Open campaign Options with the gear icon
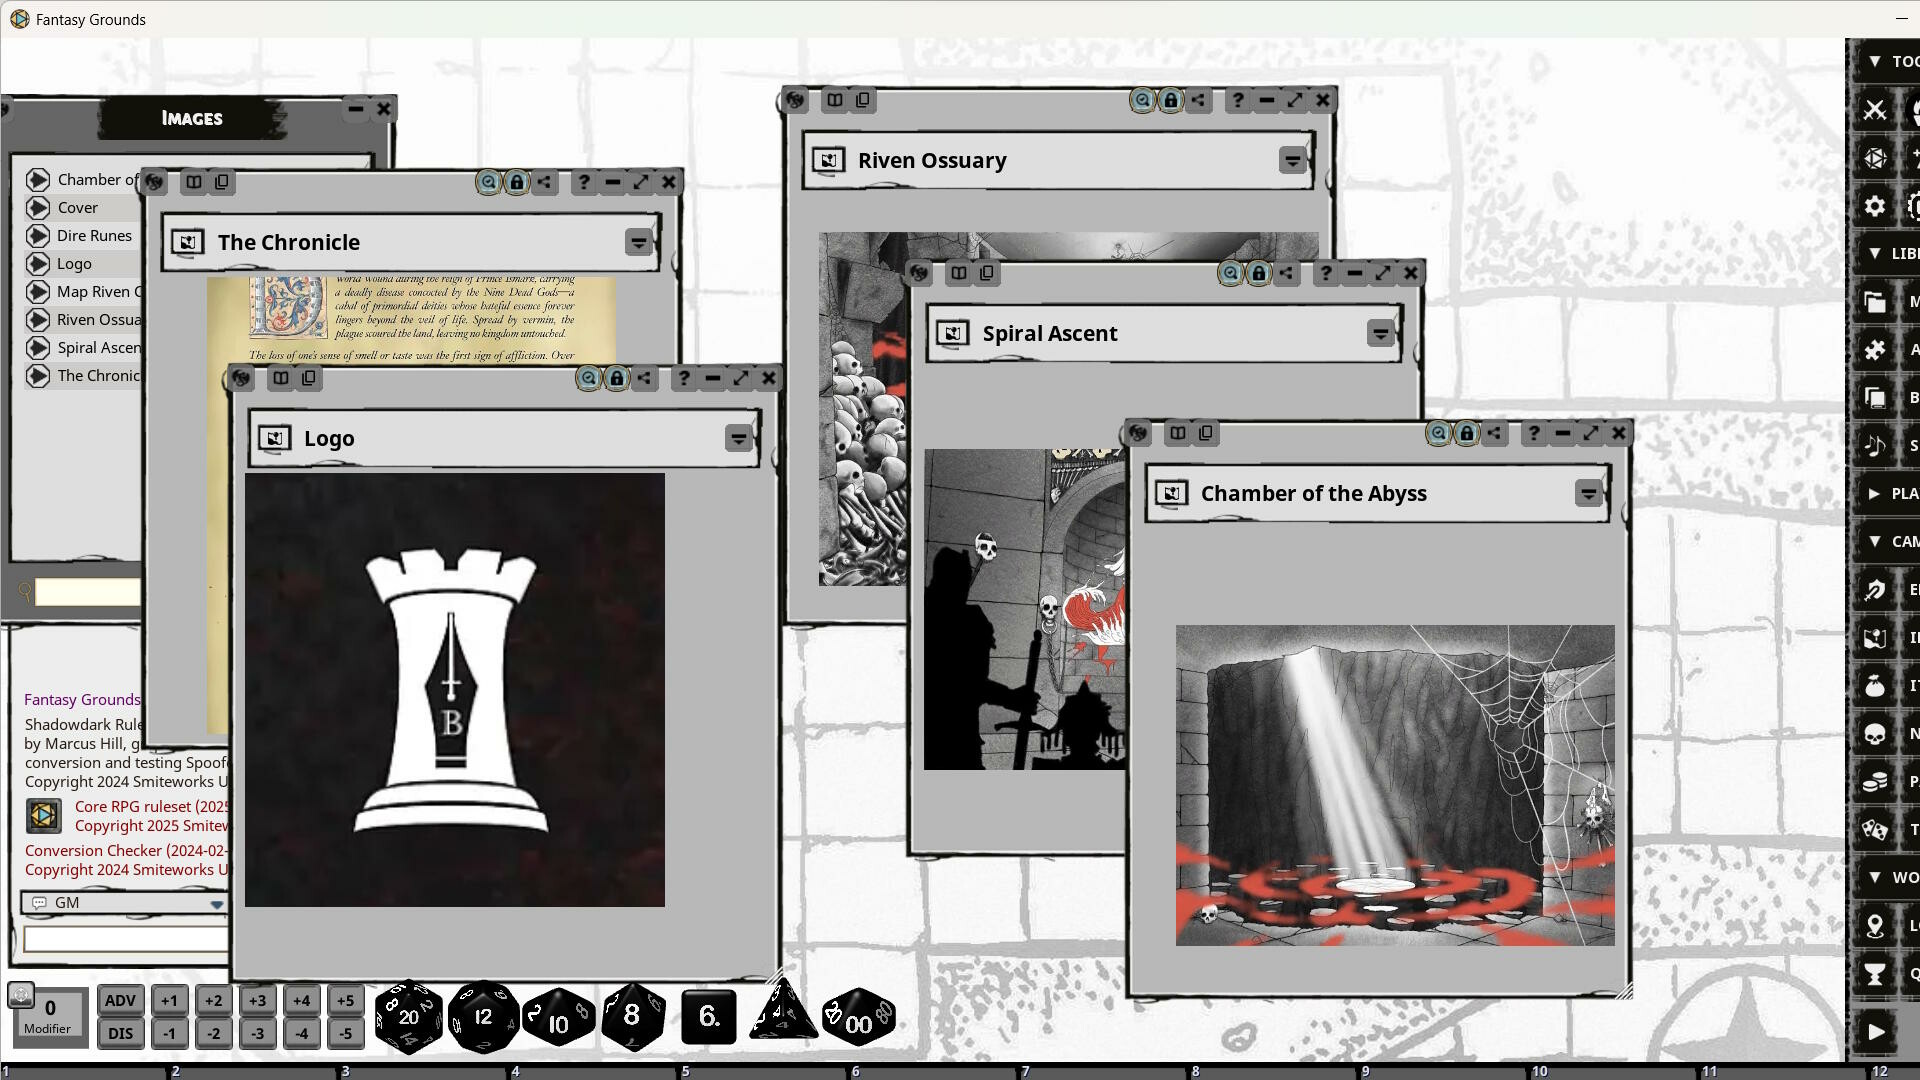The height and width of the screenshot is (1080, 1920). 1875,206
